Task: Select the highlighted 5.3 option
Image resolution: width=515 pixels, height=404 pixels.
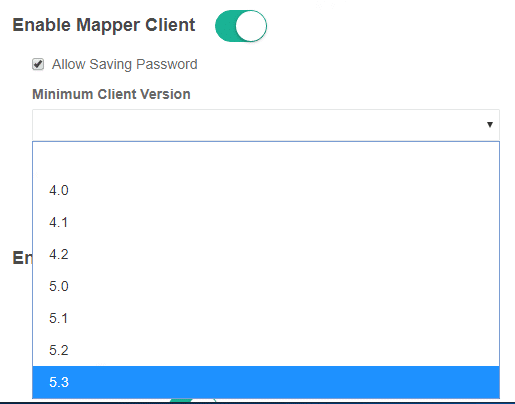Action: pyautogui.click(x=266, y=382)
